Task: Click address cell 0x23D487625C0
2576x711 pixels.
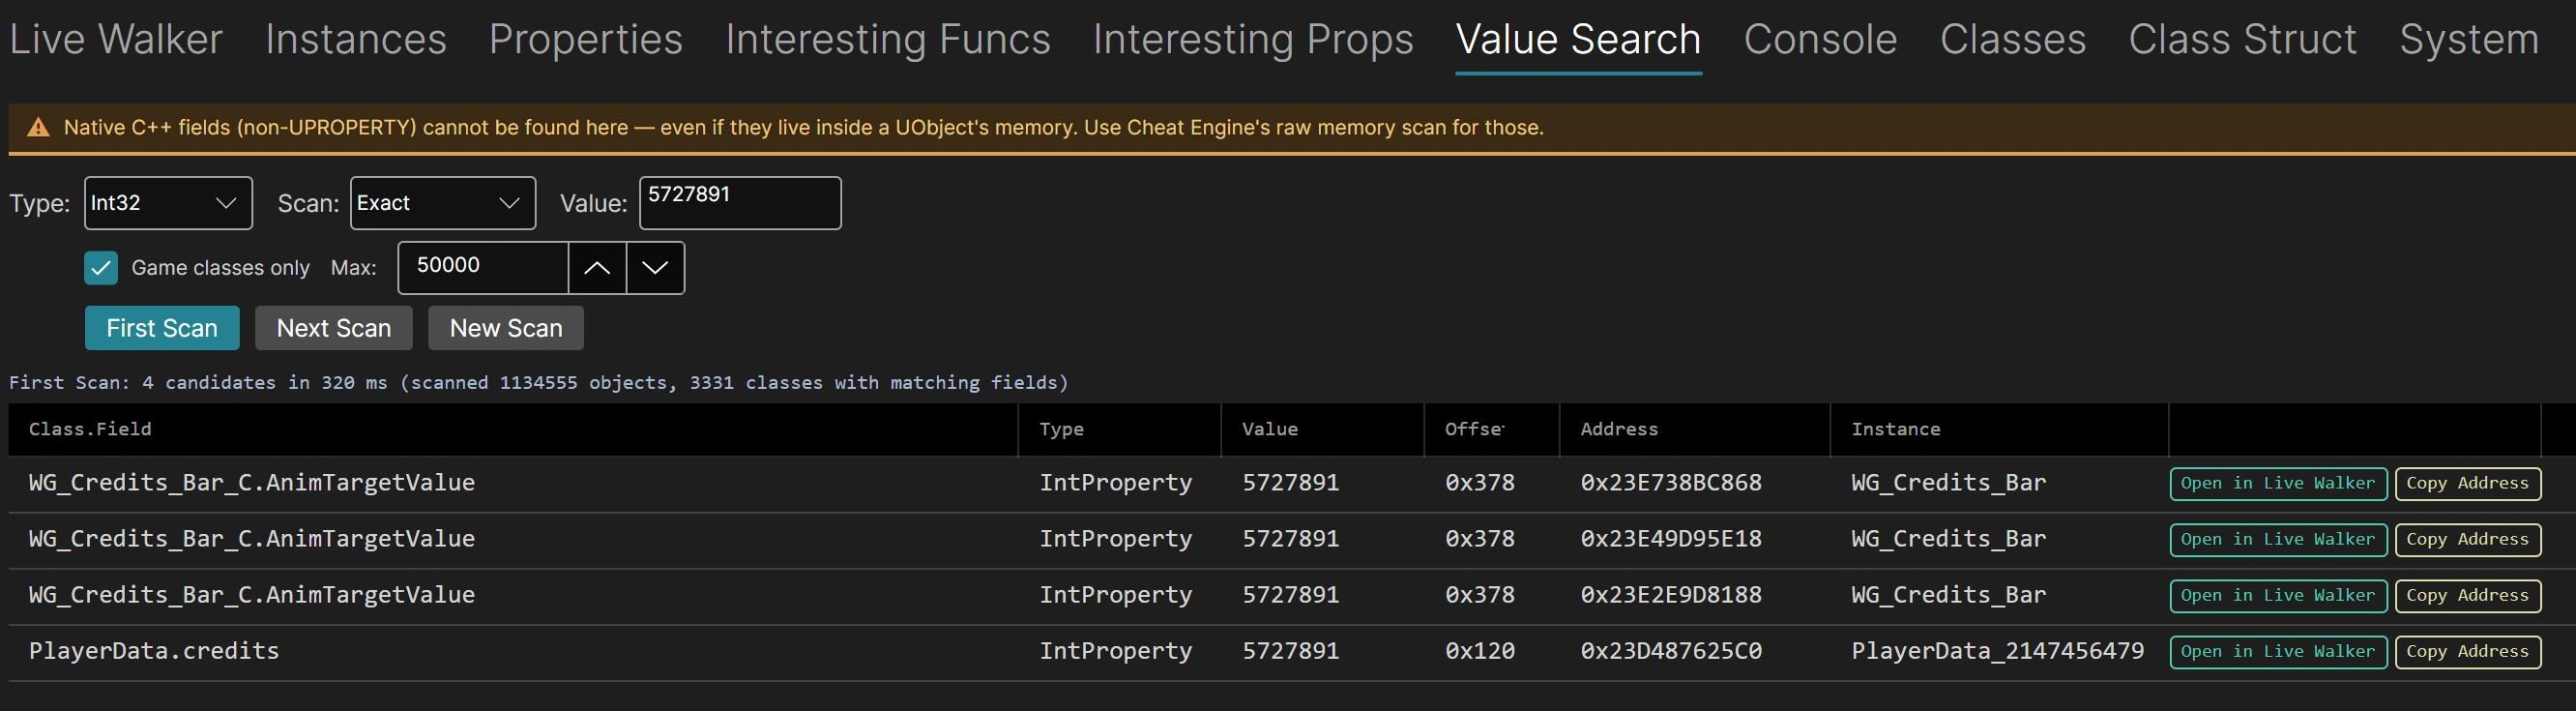Action: [x=1671, y=651]
